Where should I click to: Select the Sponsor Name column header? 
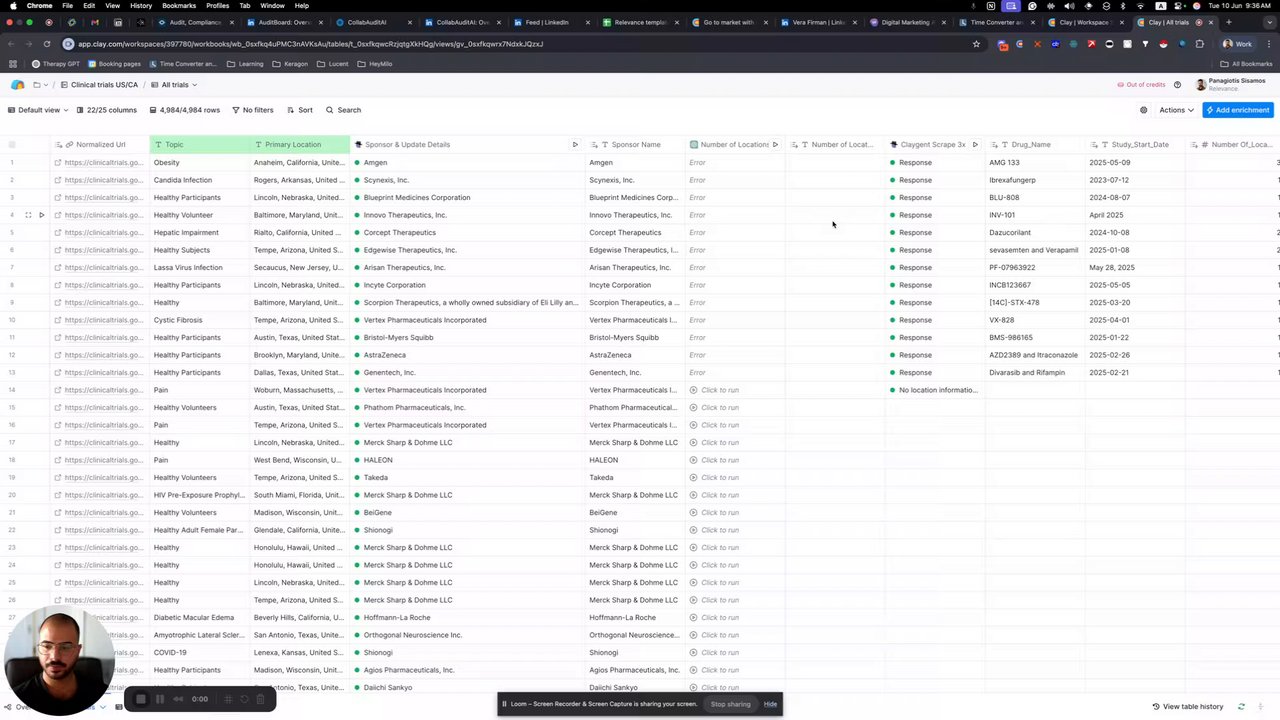click(x=635, y=145)
